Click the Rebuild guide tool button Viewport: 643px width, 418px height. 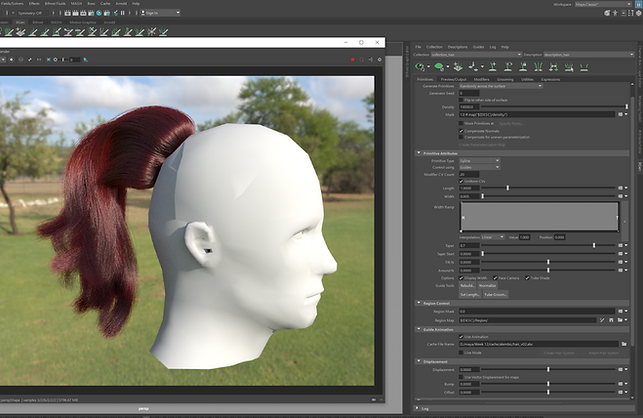[x=467, y=286]
